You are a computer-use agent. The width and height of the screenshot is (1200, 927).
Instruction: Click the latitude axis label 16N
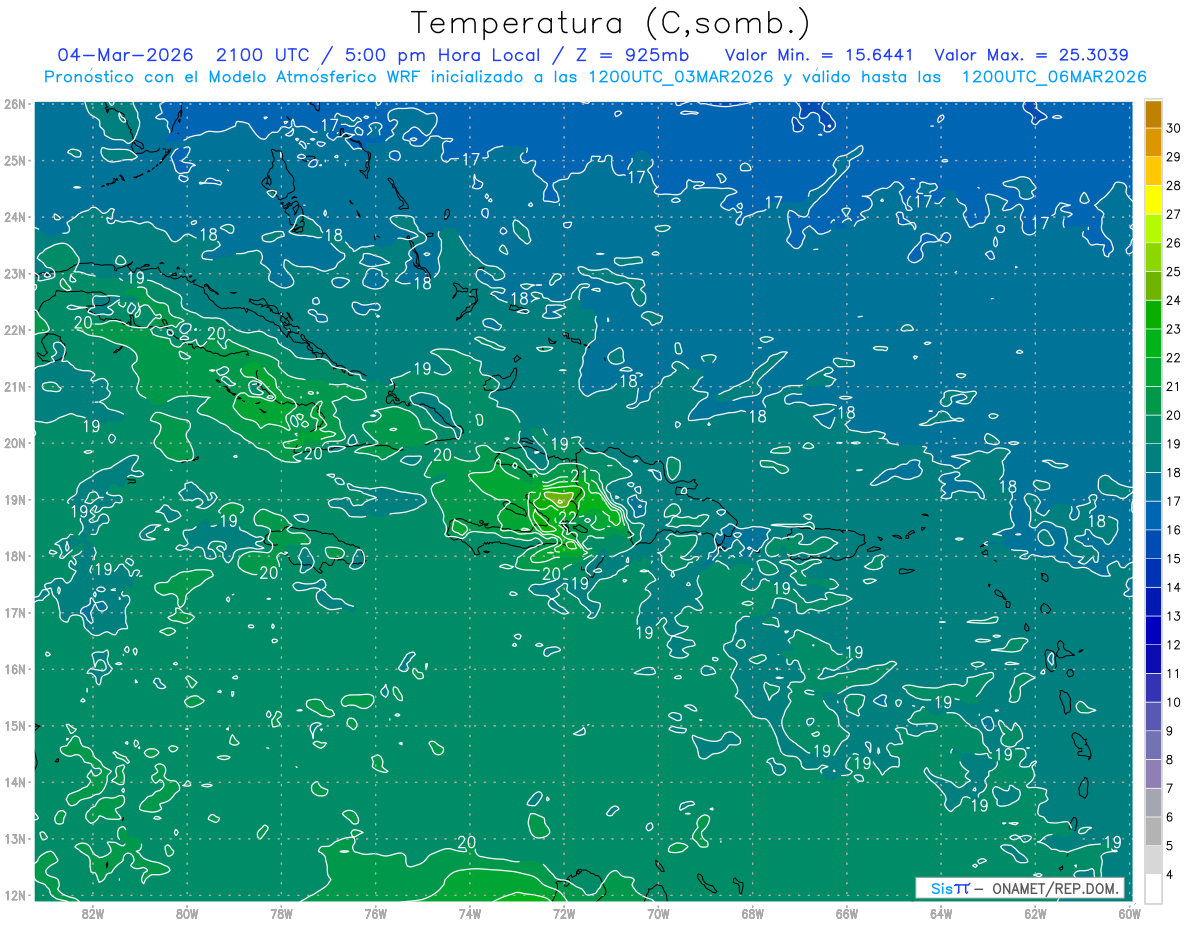coord(16,669)
